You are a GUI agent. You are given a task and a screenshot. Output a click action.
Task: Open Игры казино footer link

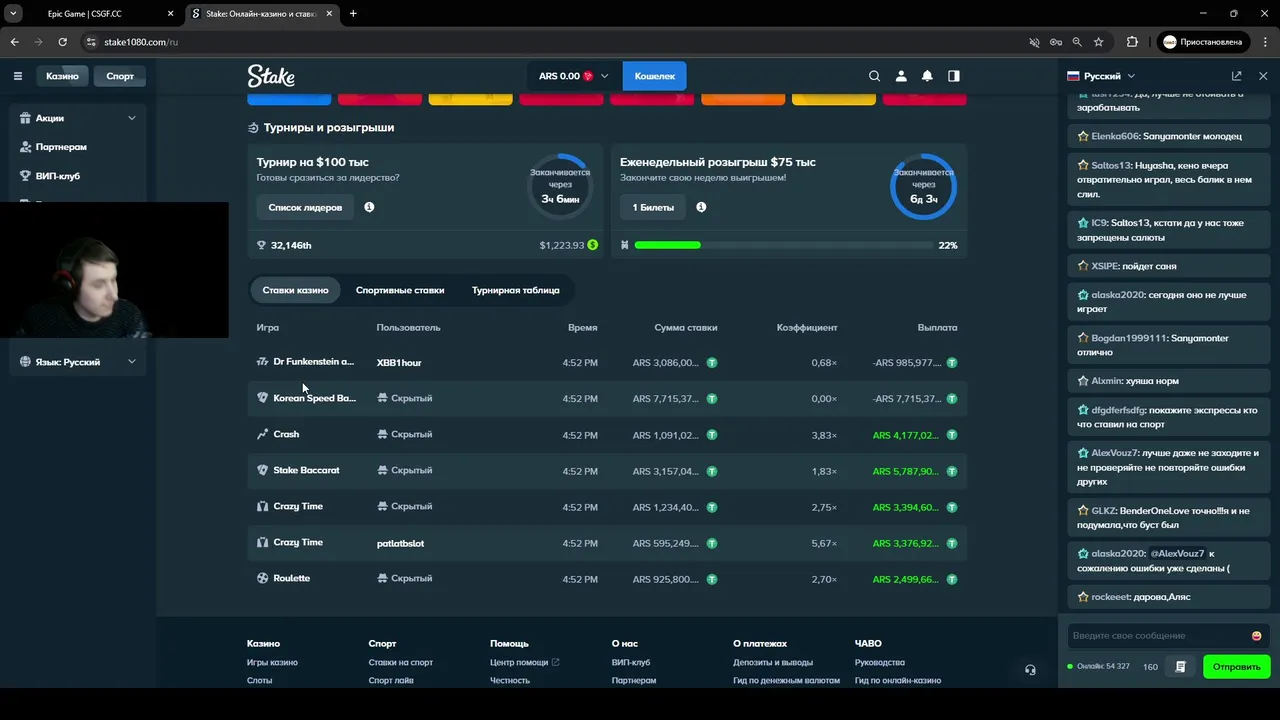click(x=272, y=662)
